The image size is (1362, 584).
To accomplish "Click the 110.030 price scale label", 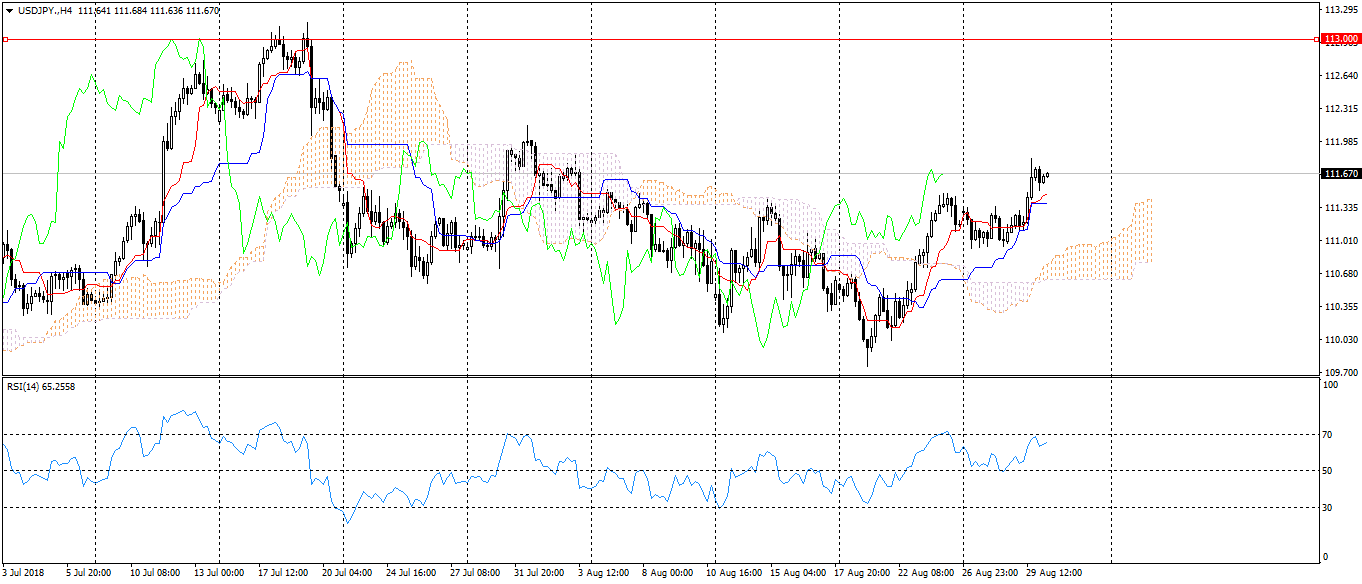I will (x=1339, y=340).
